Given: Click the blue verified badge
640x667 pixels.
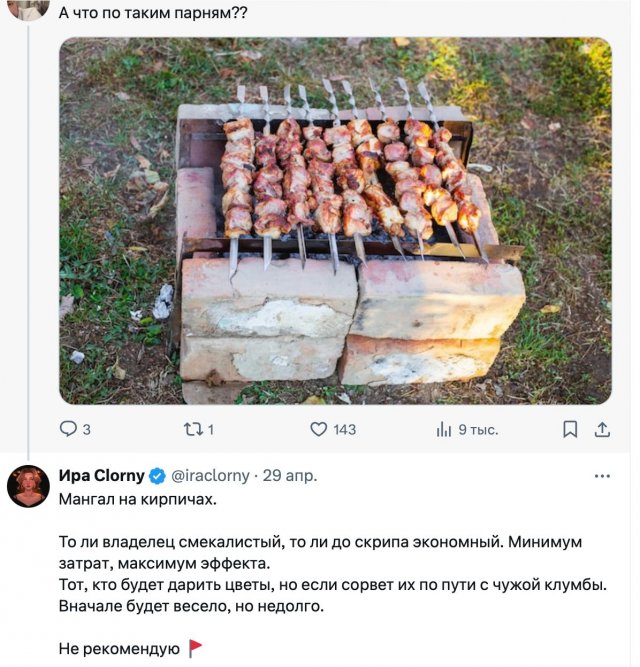Looking at the screenshot, I should pos(157,476).
